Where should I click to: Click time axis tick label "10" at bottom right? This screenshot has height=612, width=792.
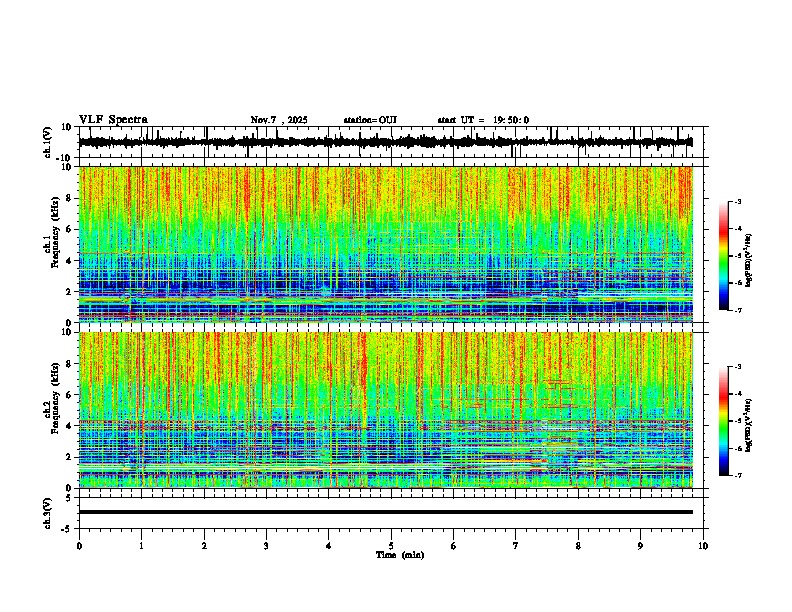point(703,545)
